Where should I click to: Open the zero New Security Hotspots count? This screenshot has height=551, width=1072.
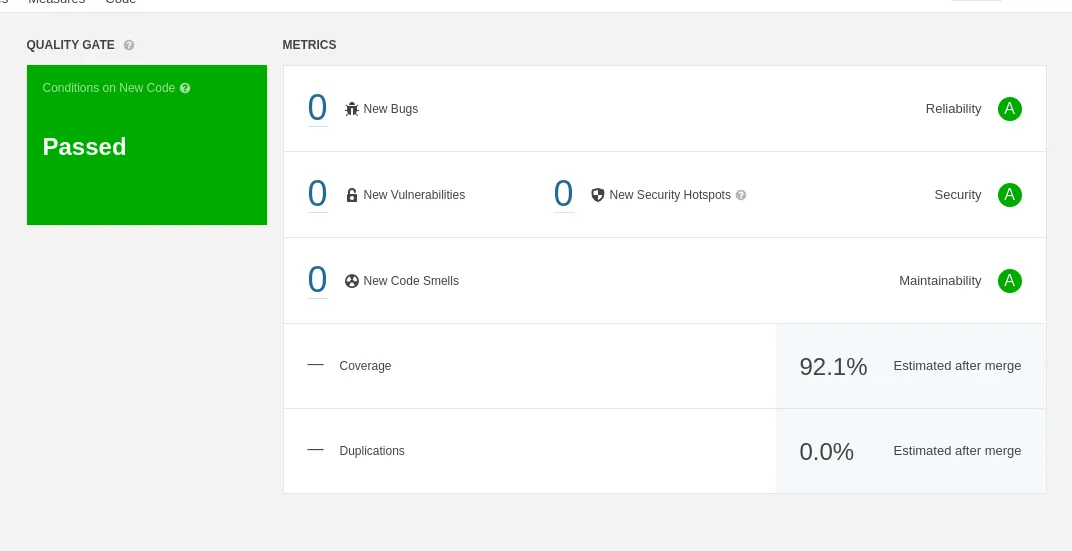point(564,194)
